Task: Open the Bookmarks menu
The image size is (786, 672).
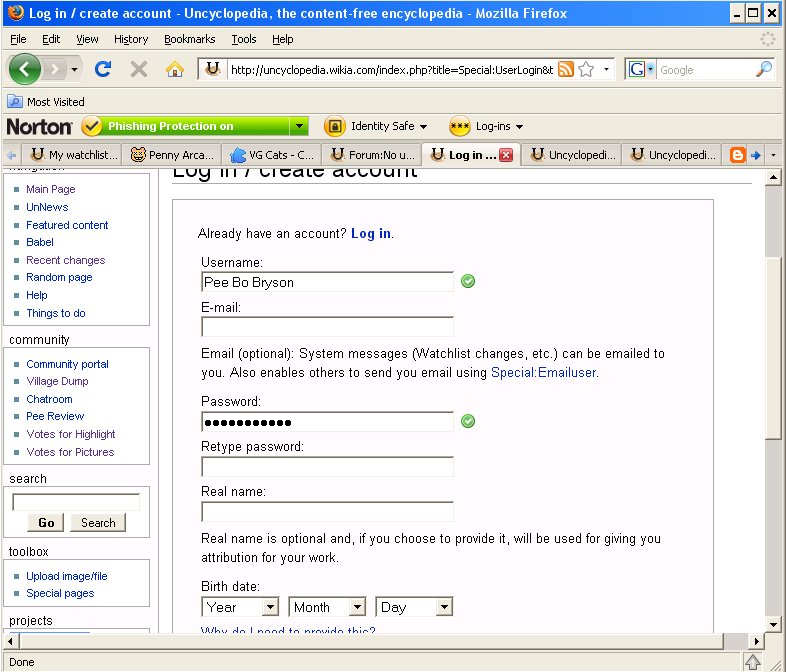Action: 189,39
